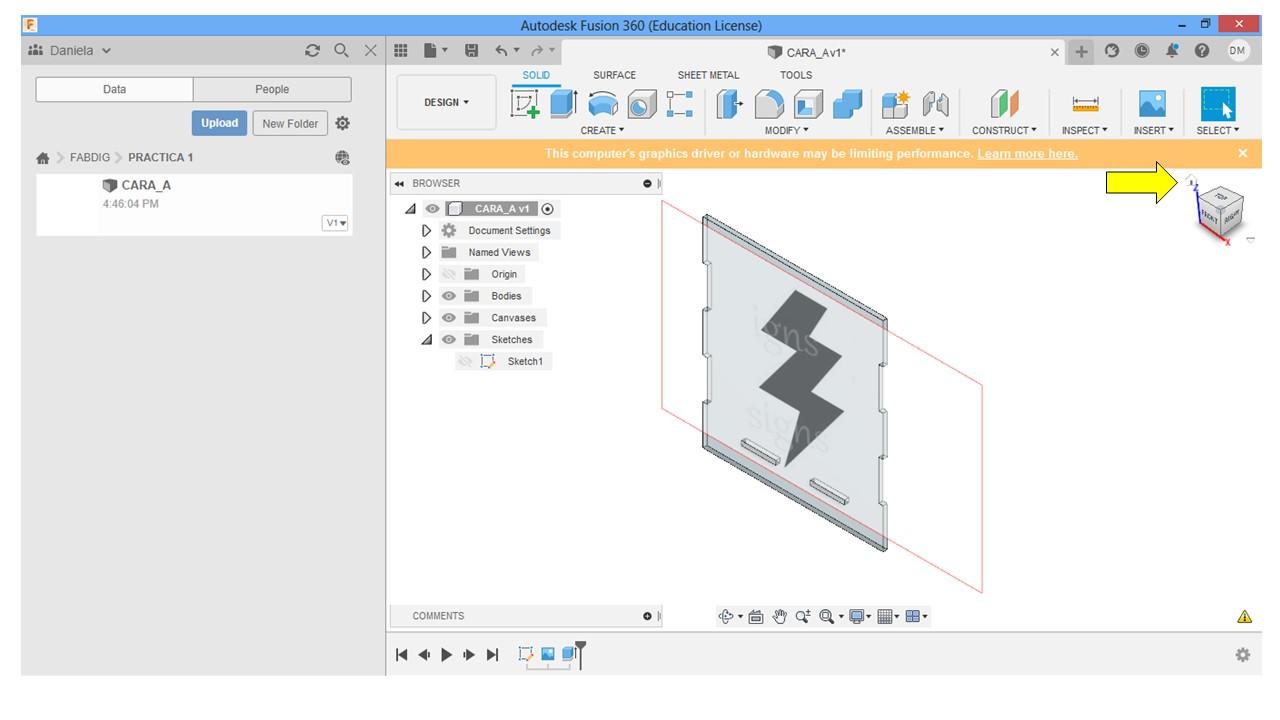Image resolution: width=1280 pixels, height=720 pixels.
Task: Select the Shell tool
Action: [808, 104]
